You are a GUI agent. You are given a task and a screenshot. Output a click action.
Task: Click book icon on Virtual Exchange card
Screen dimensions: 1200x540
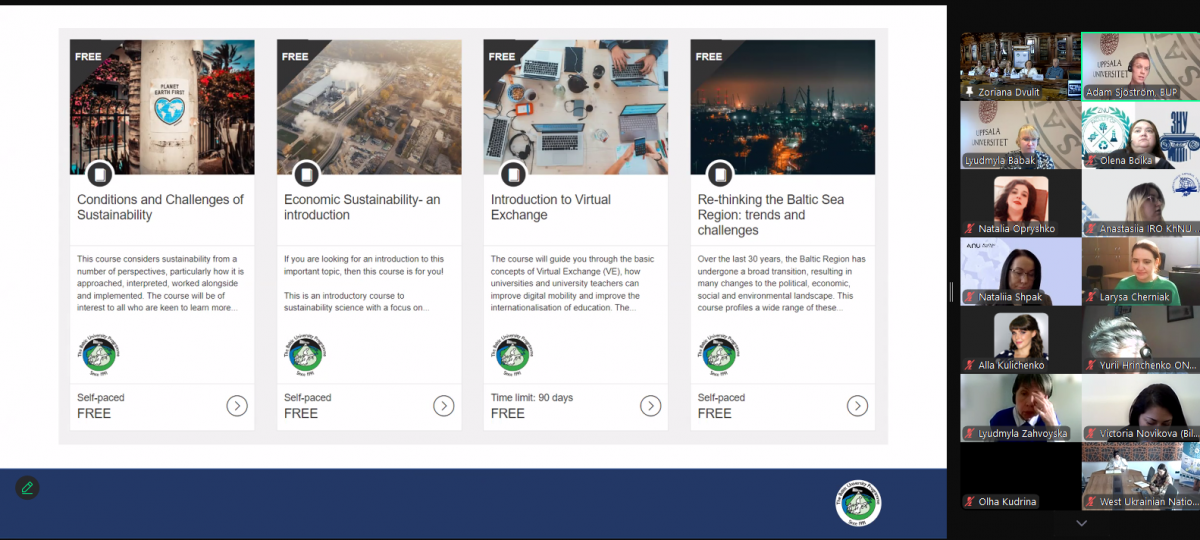point(513,174)
